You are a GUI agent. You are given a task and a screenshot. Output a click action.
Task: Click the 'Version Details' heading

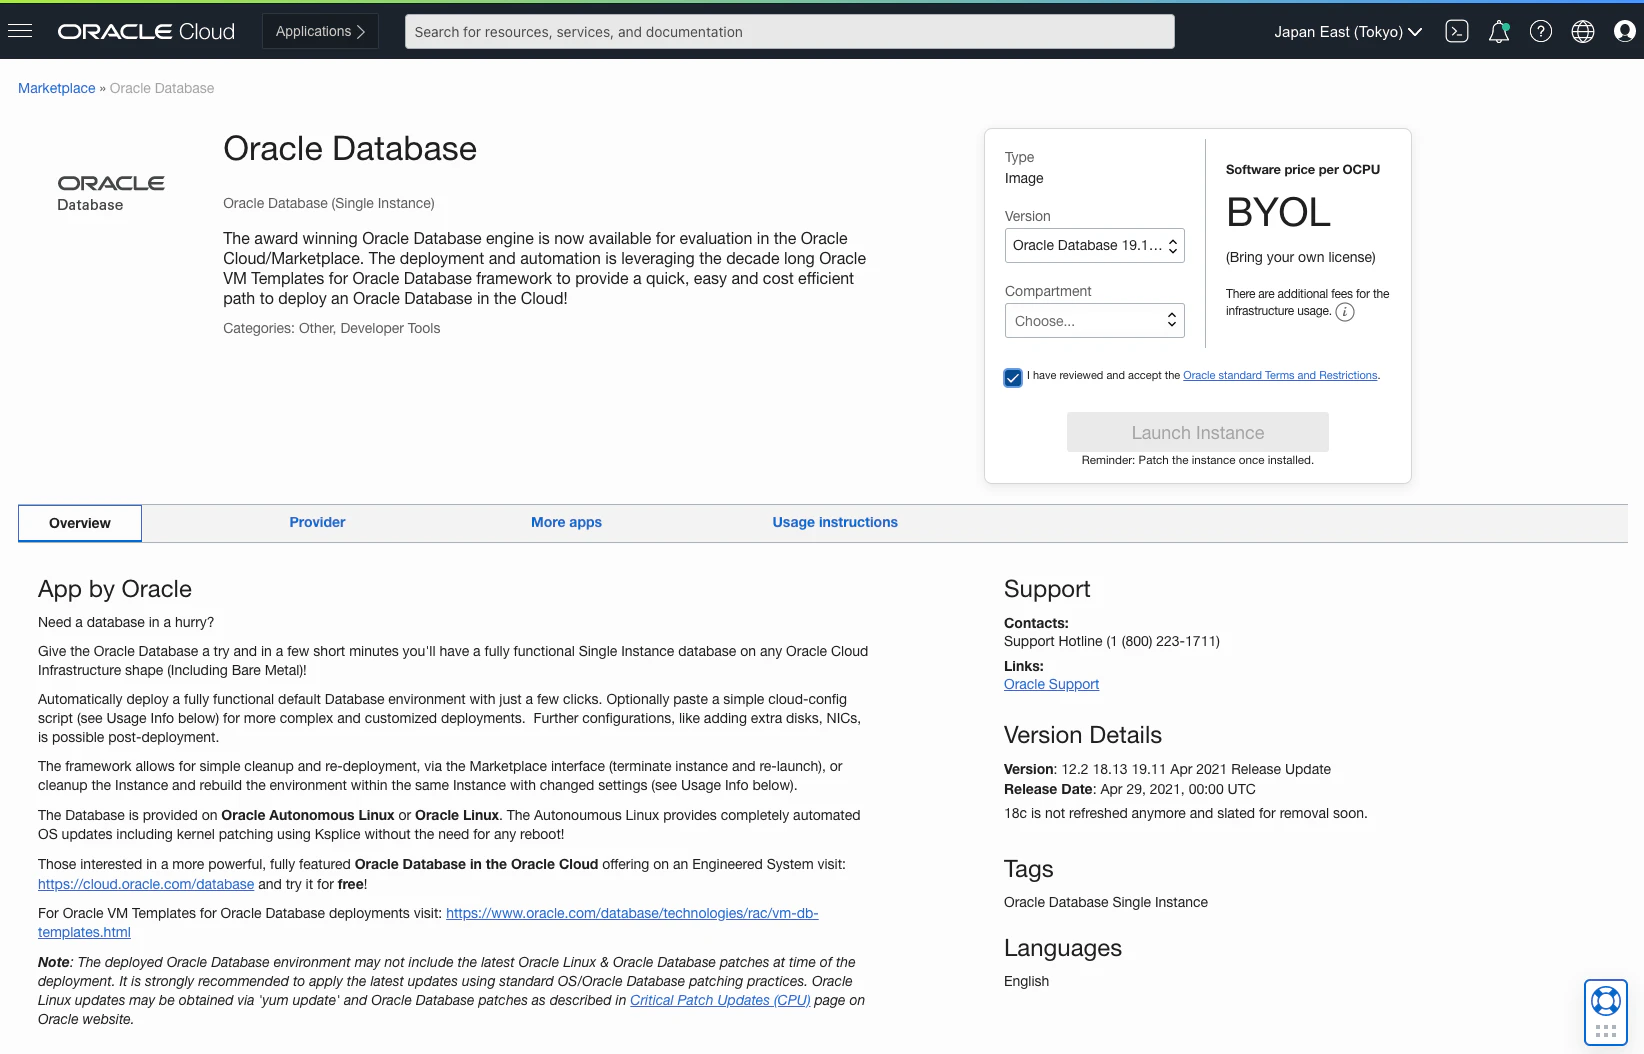pos(1083,735)
